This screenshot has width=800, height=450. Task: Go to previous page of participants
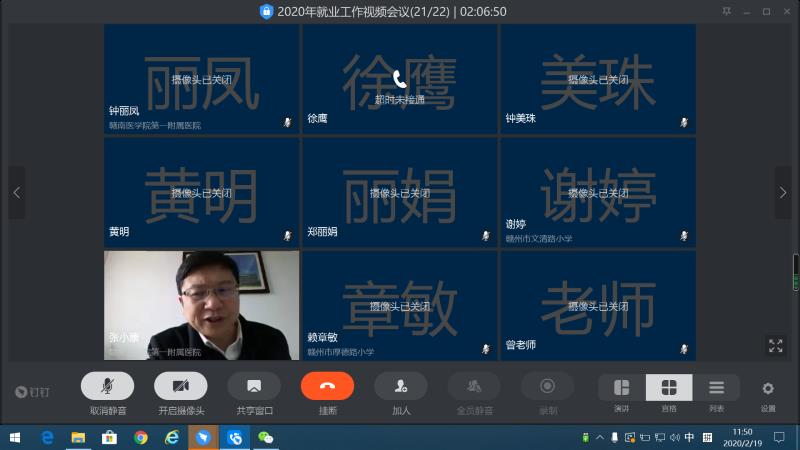(x=16, y=193)
